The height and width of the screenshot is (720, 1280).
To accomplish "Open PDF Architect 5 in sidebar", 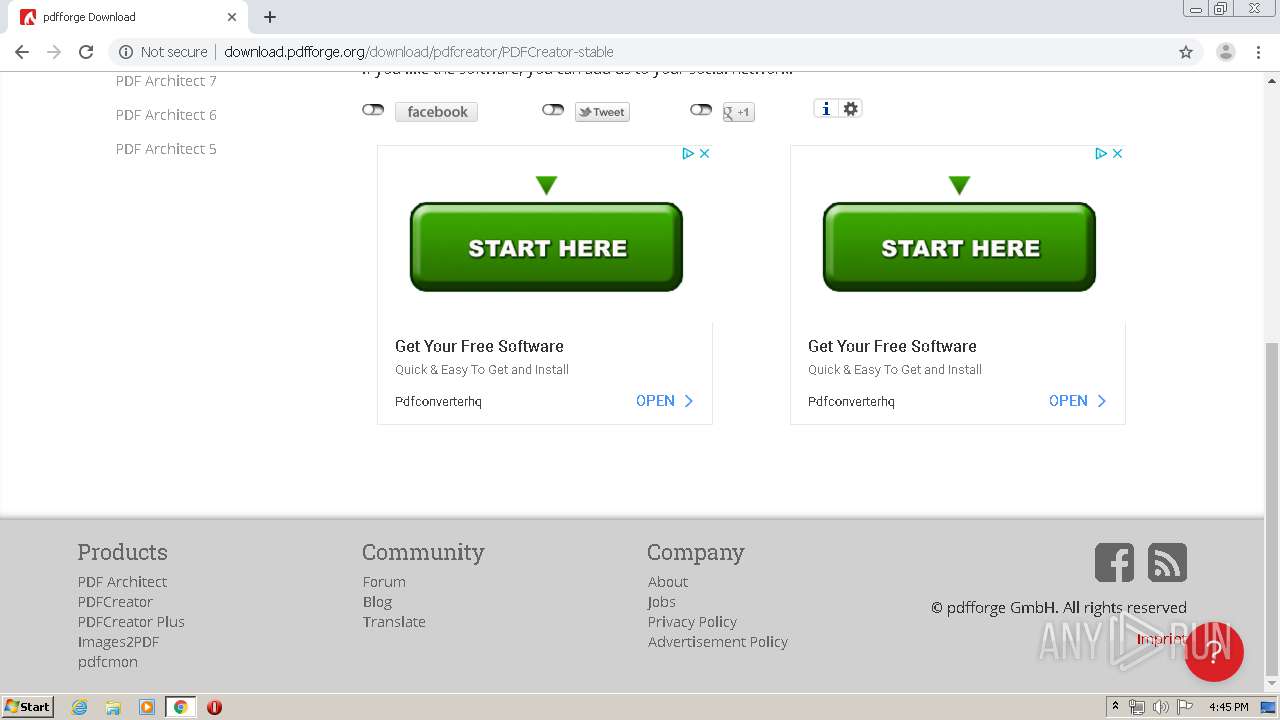I will point(166,149).
